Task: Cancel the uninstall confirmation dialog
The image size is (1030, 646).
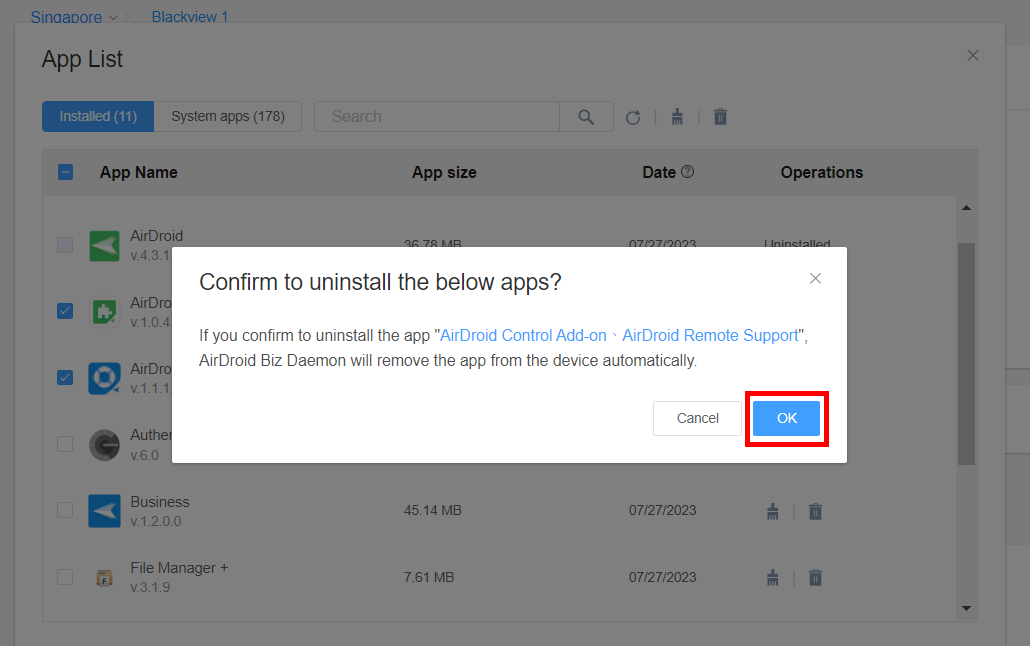Action: 697,418
